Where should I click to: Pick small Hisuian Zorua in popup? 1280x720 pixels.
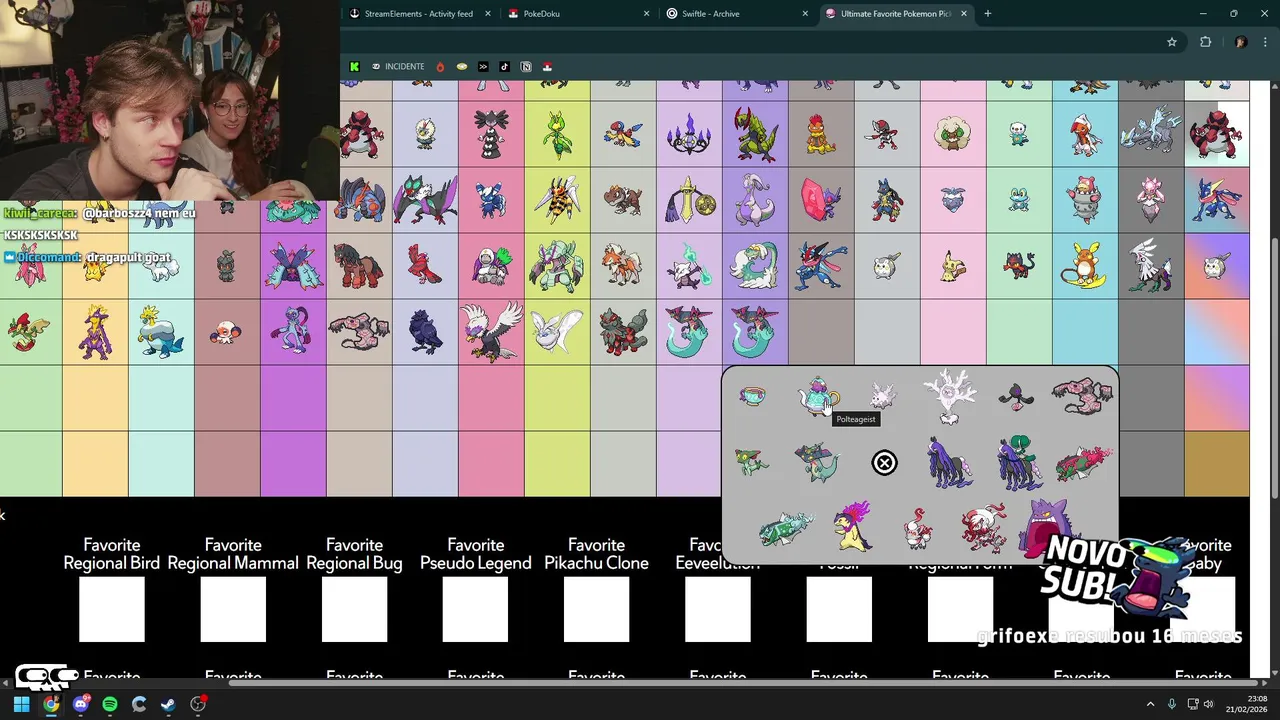pos(917,529)
